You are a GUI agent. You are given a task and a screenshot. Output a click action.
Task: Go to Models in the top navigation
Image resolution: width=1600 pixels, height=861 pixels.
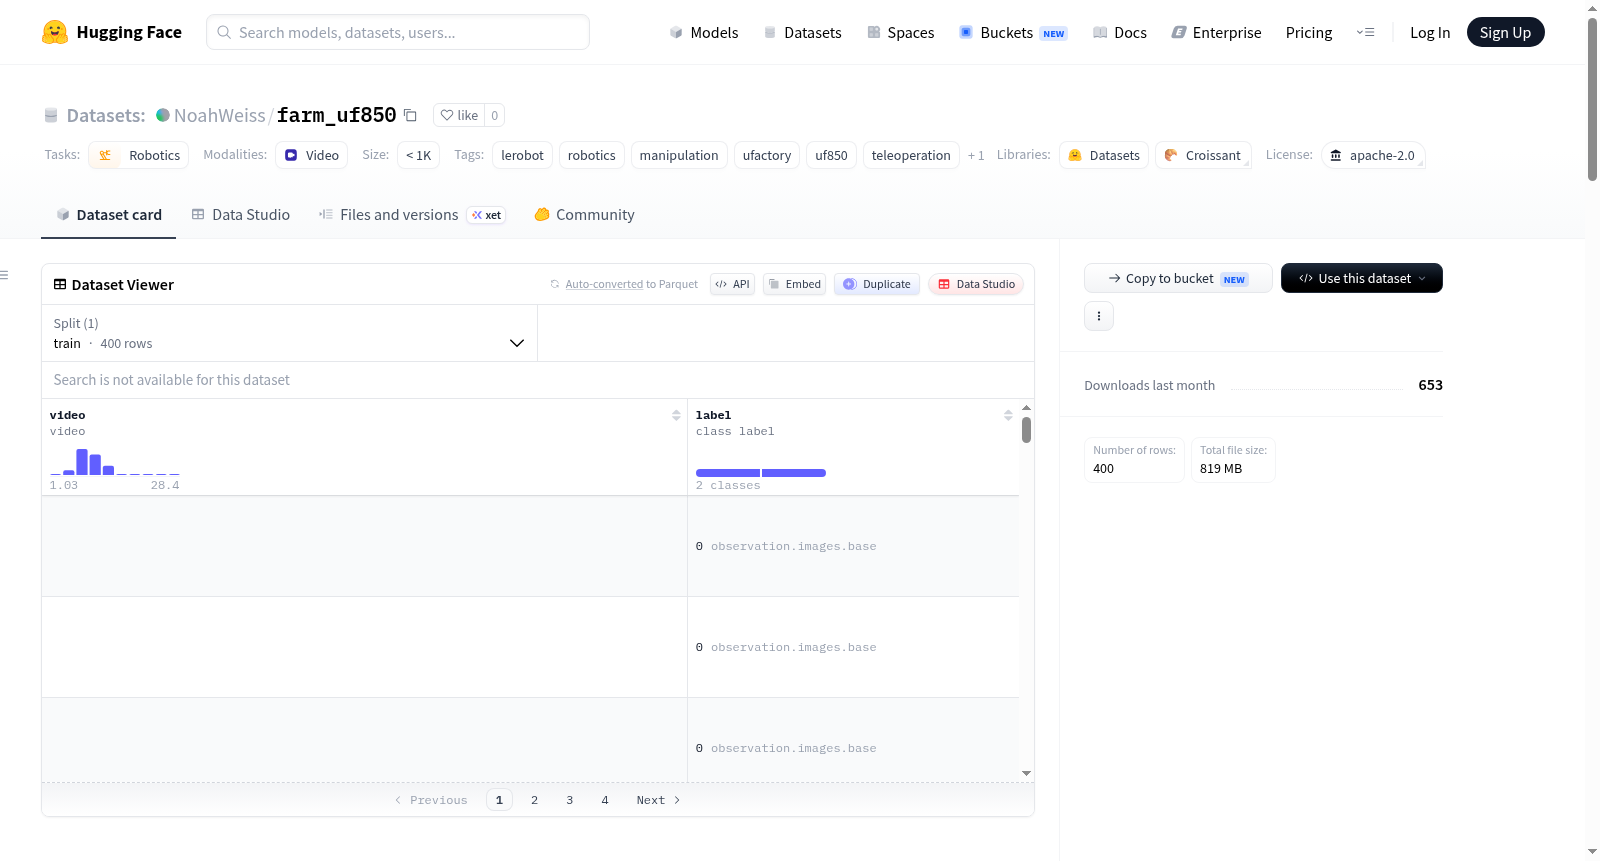pyautogui.click(x=704, y=32)
